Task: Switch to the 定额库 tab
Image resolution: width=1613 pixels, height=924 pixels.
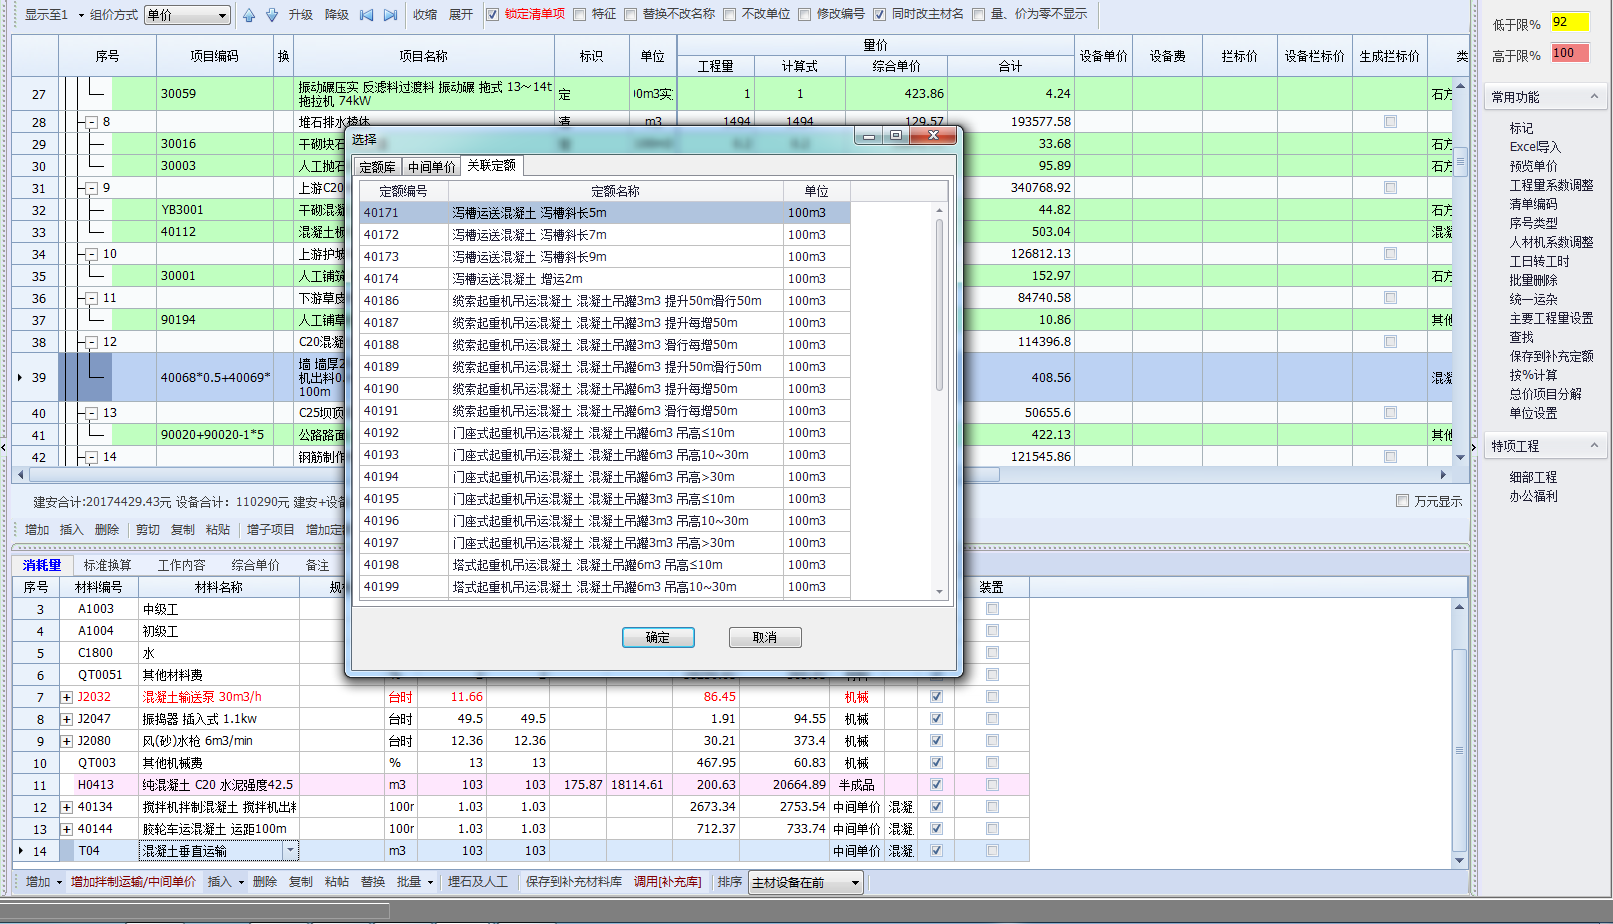Action: [377, 167]
